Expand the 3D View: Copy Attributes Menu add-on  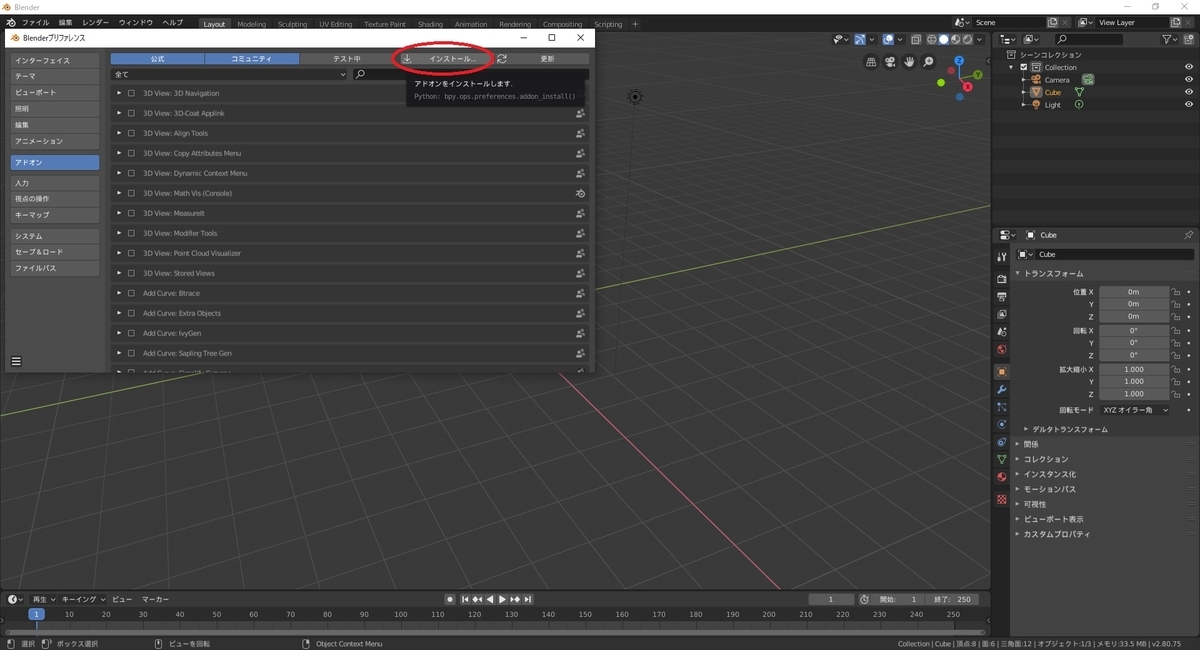click(119, 153)
